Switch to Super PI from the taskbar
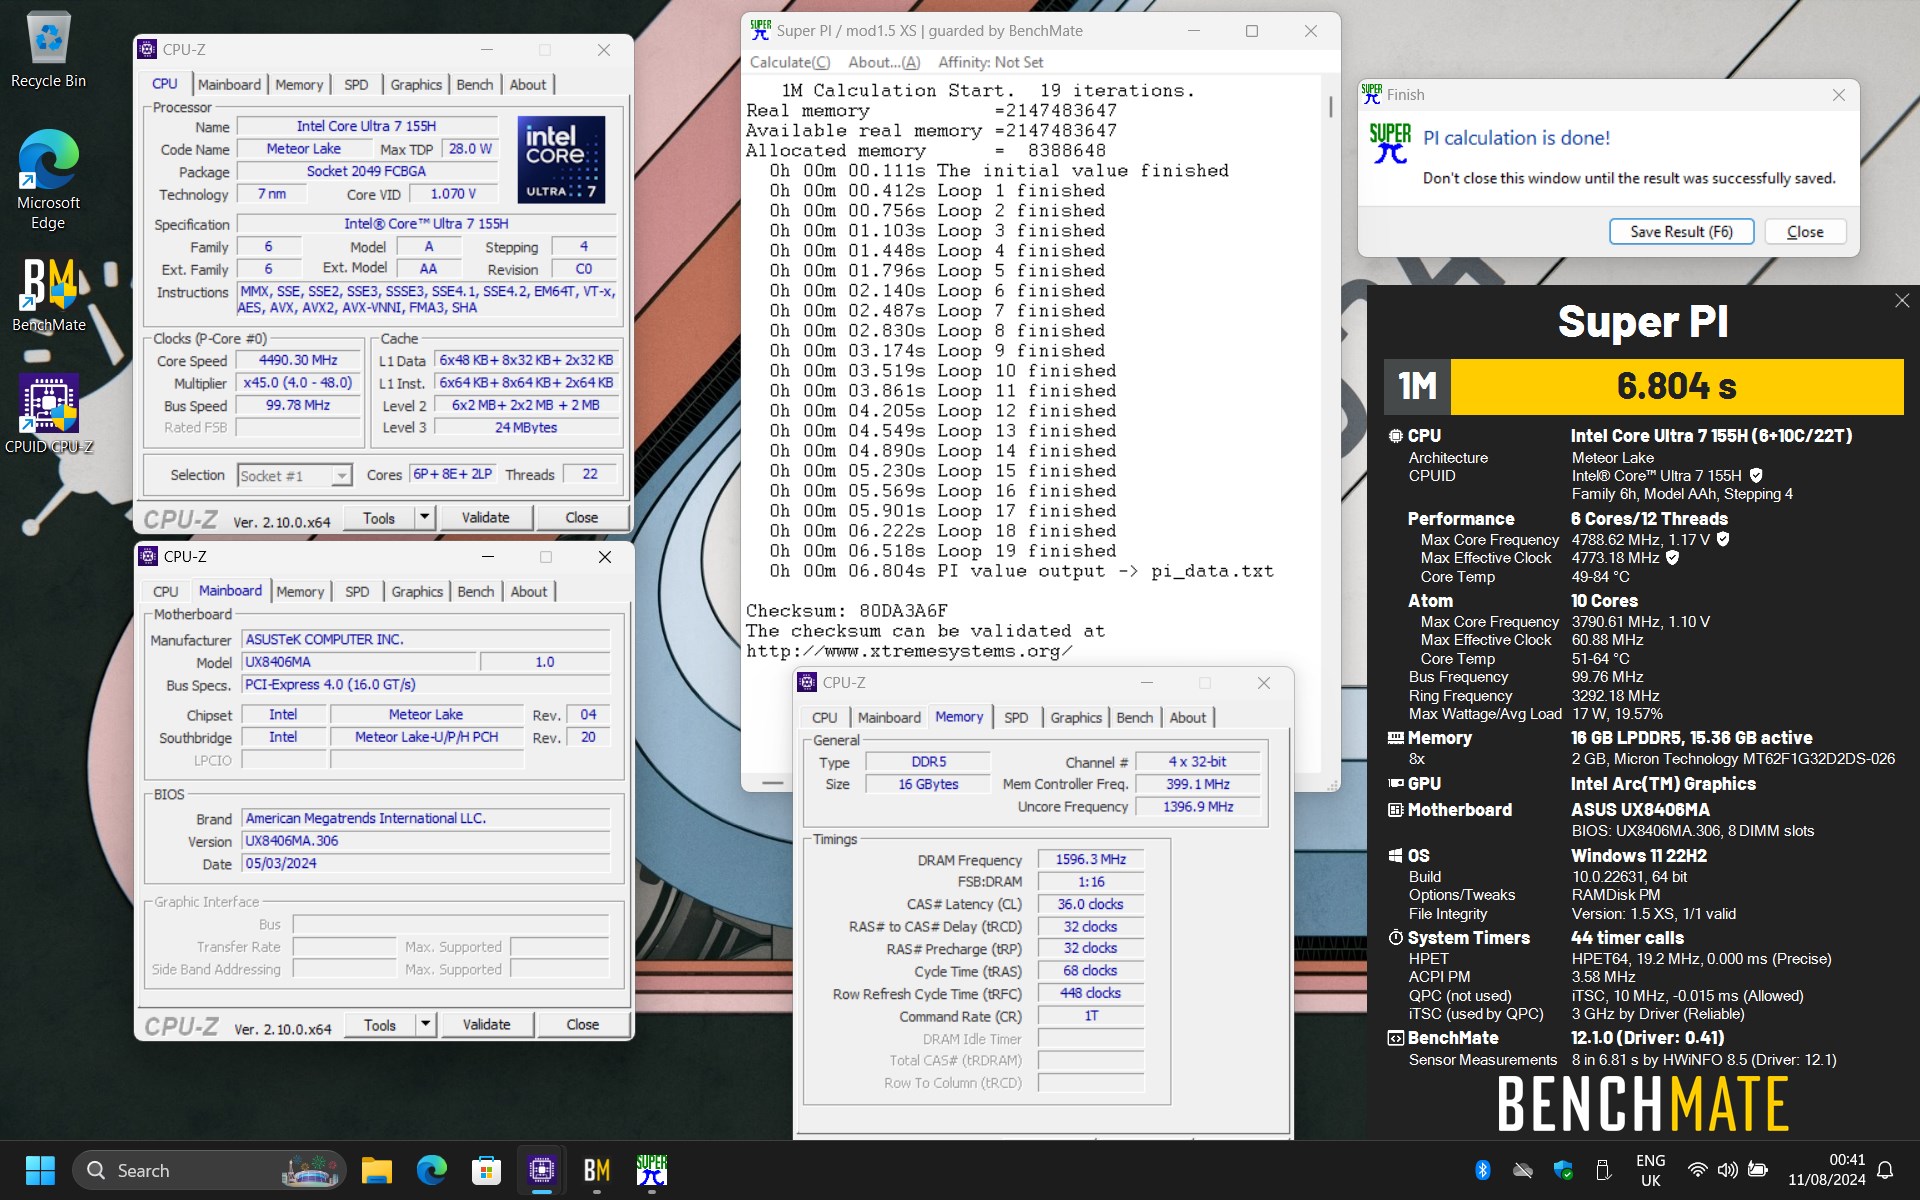Screen dimensions: 1920x1200 651,1170
